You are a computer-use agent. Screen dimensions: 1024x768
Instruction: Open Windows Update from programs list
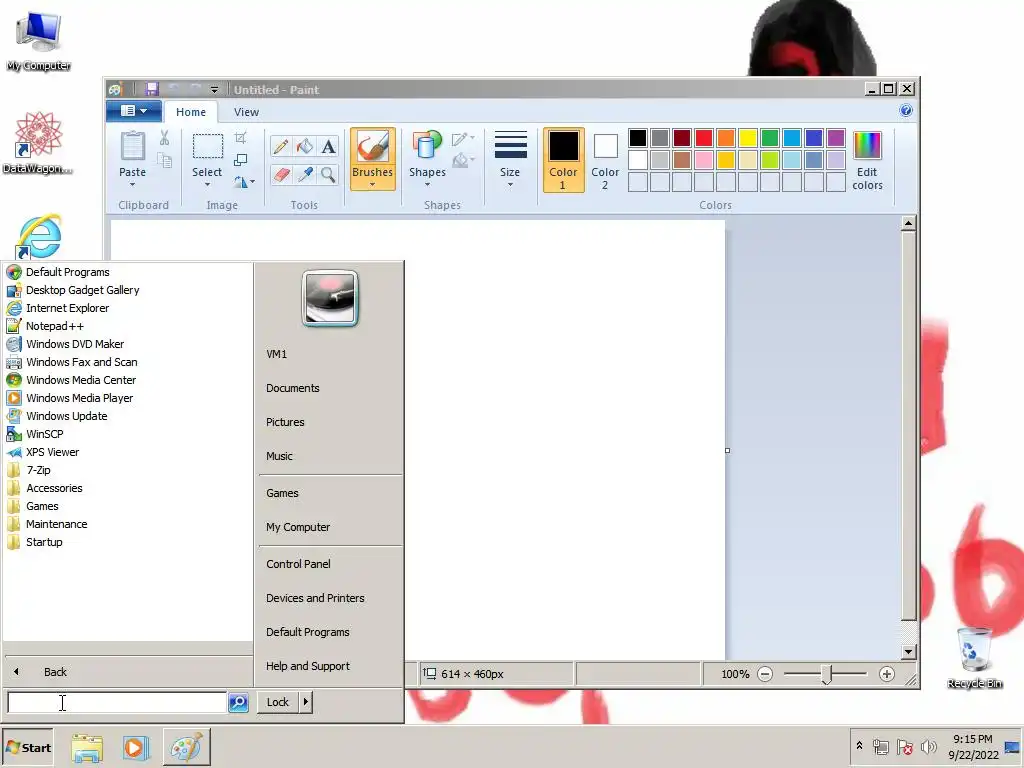tap(67, 416)
